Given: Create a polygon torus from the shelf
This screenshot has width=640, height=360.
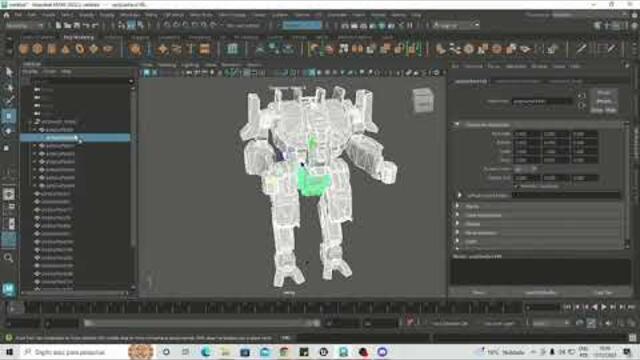Looking at the screenshot, I should tap(80, 49).
